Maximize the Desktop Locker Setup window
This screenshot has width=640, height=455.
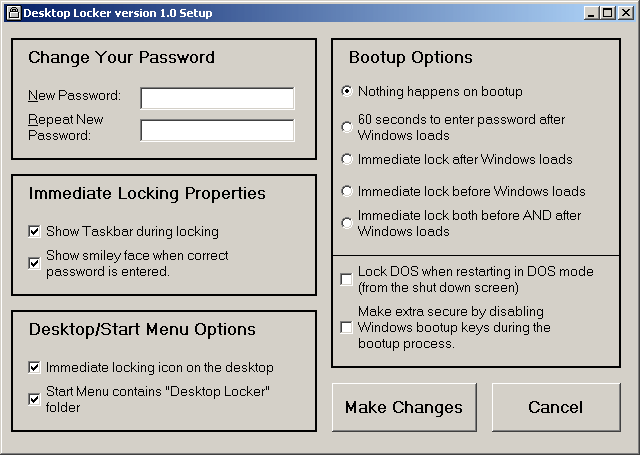[x=607, y=13]
